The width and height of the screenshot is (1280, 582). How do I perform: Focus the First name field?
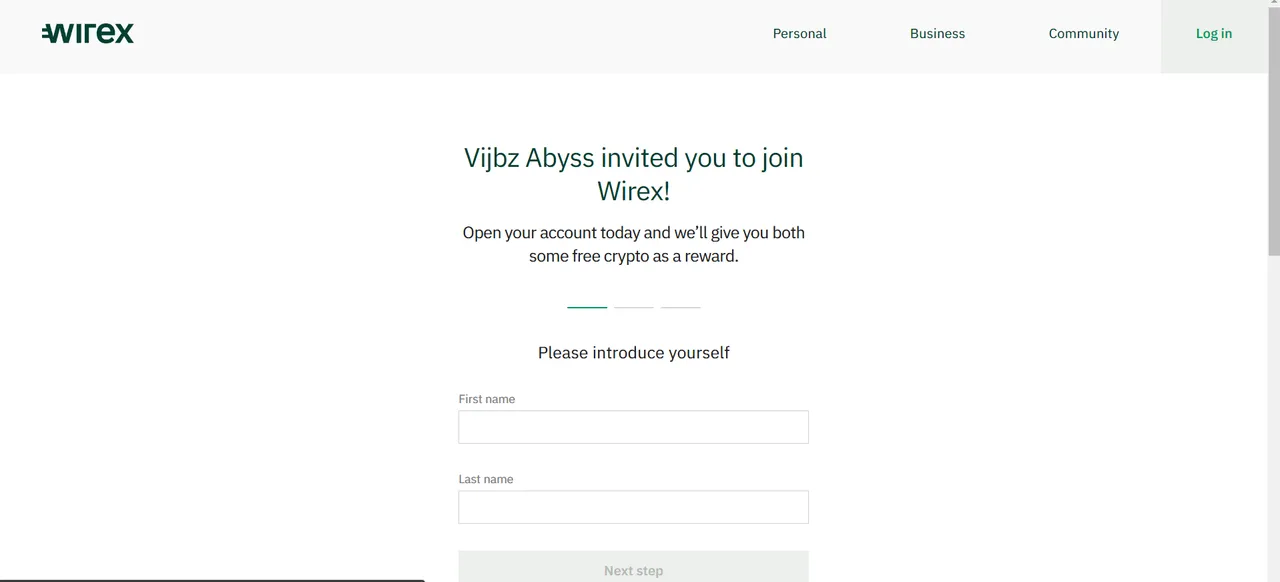633,427
